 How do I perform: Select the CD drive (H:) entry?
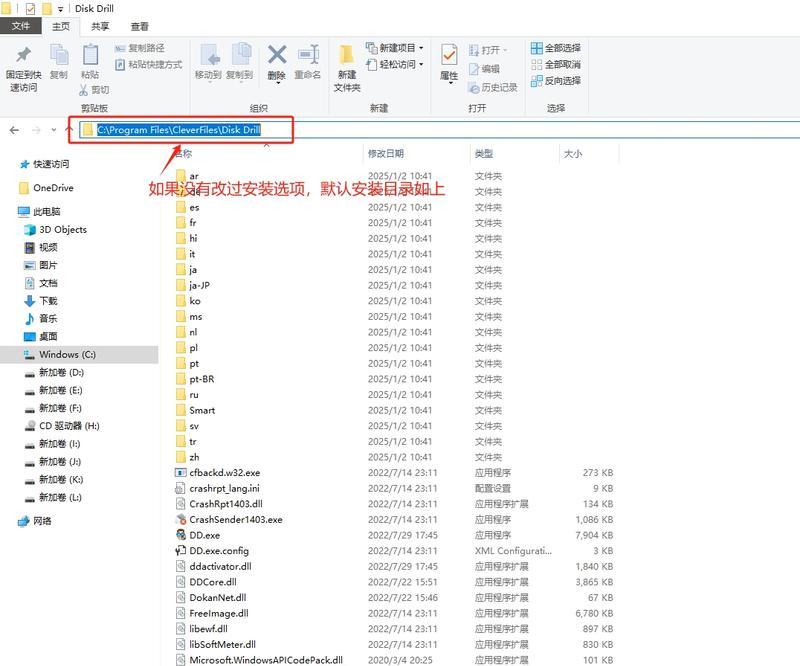[62, 426]
